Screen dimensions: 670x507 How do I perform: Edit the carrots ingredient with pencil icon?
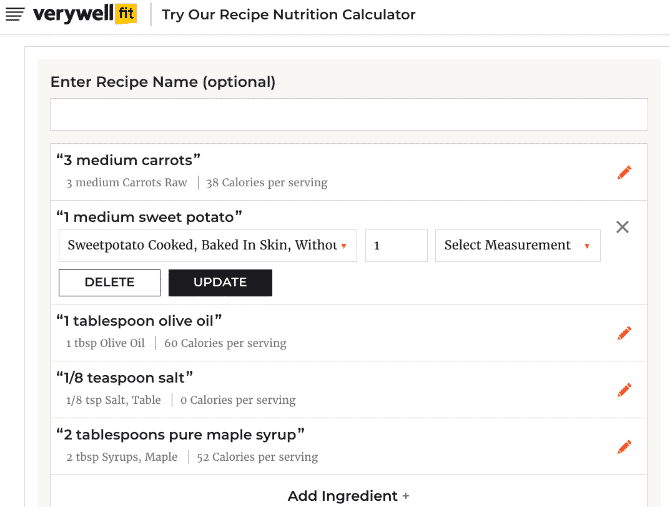click(624, 172)
